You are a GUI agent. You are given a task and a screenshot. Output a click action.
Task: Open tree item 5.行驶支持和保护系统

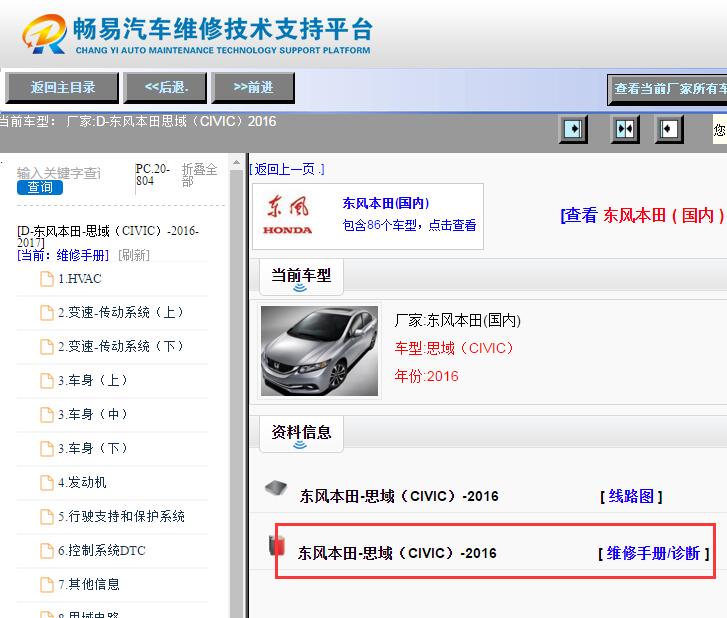pos(121,516)
